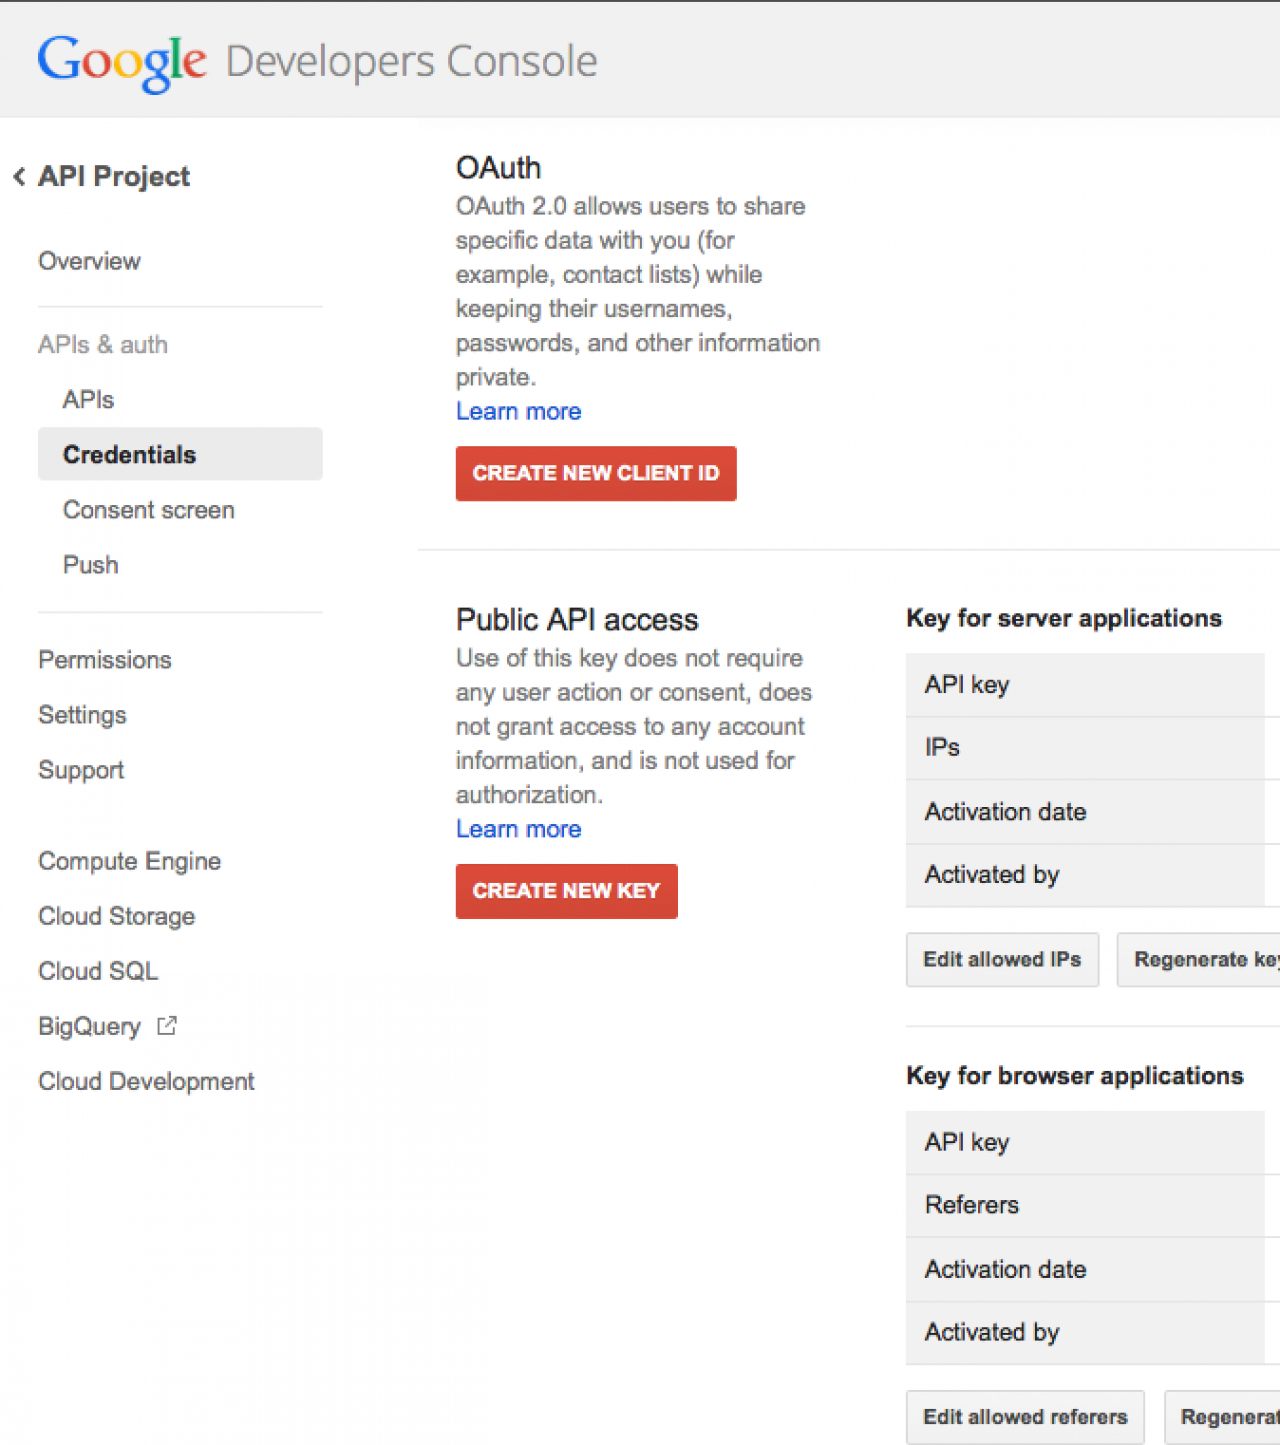The width and height of the screenshot is (1280, 1445).
Task: Go to Consent screen
Action: 148,510
